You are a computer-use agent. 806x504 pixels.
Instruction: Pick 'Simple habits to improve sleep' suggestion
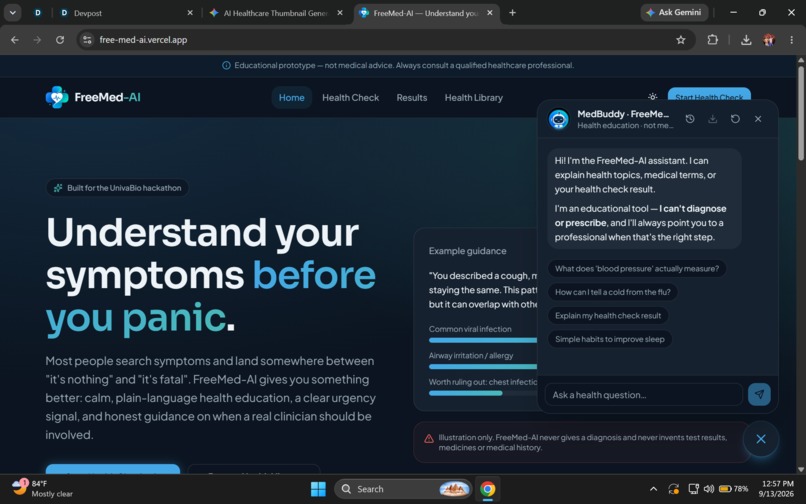coord(610,339)
